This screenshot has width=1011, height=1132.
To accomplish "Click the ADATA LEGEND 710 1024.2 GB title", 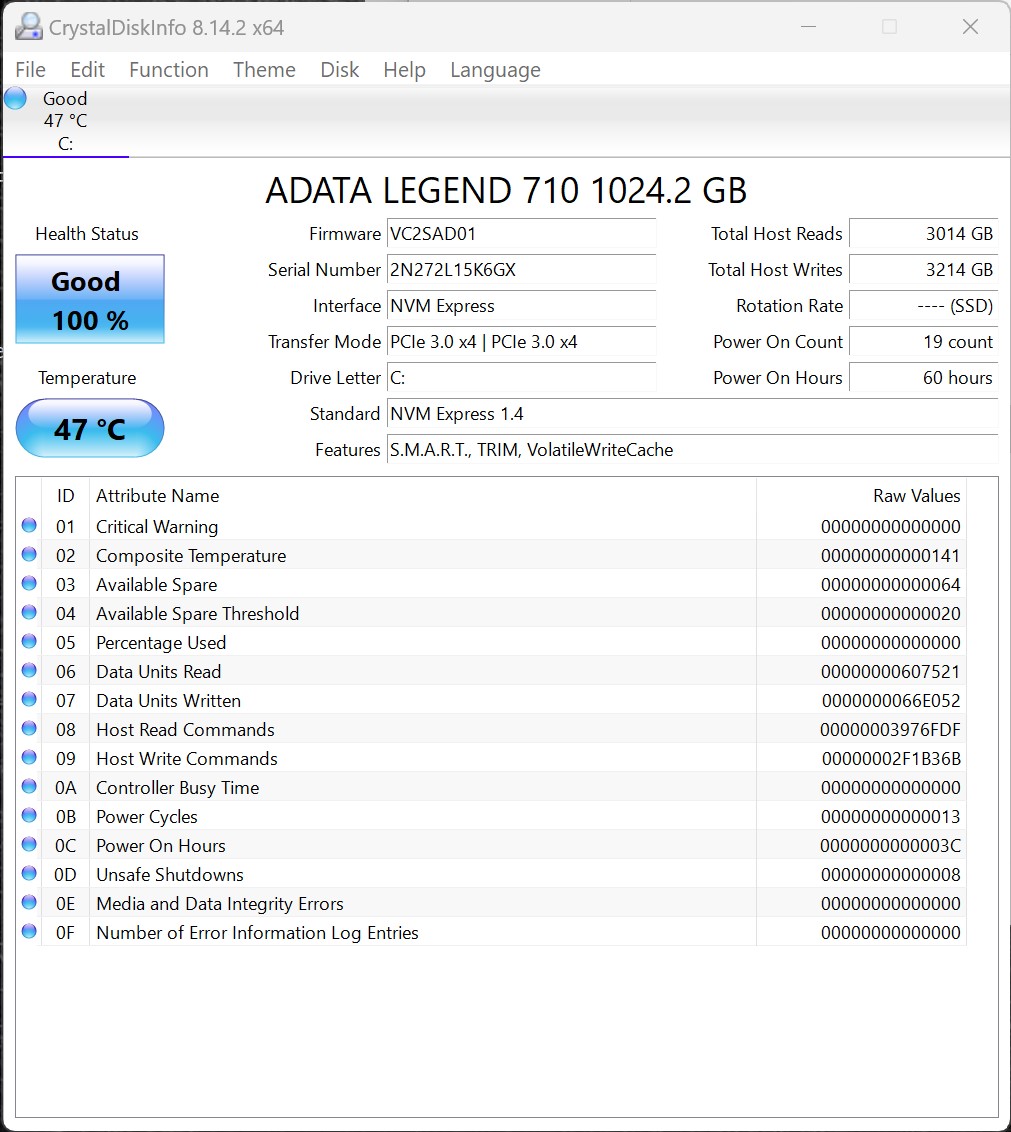I will click(506, 191).
